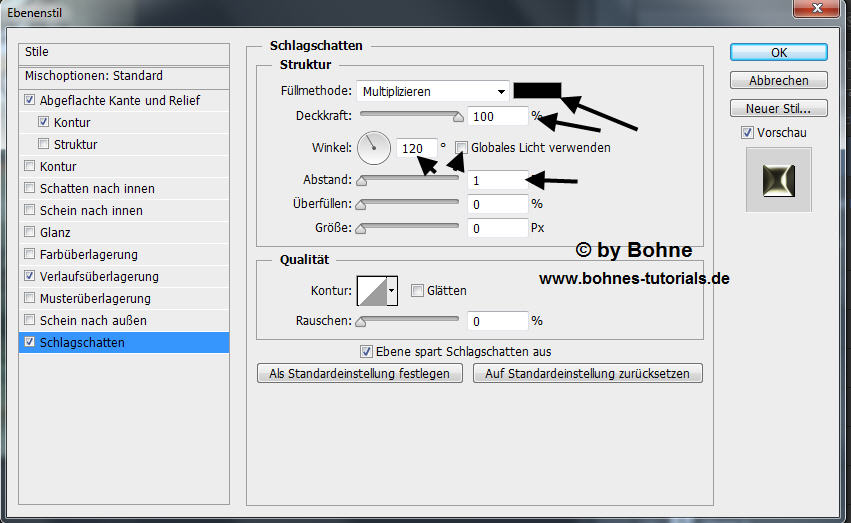Enable the Schein nach innen style
Image resolution: width=851 pixels, height=523 pixels.
(30, 211)
